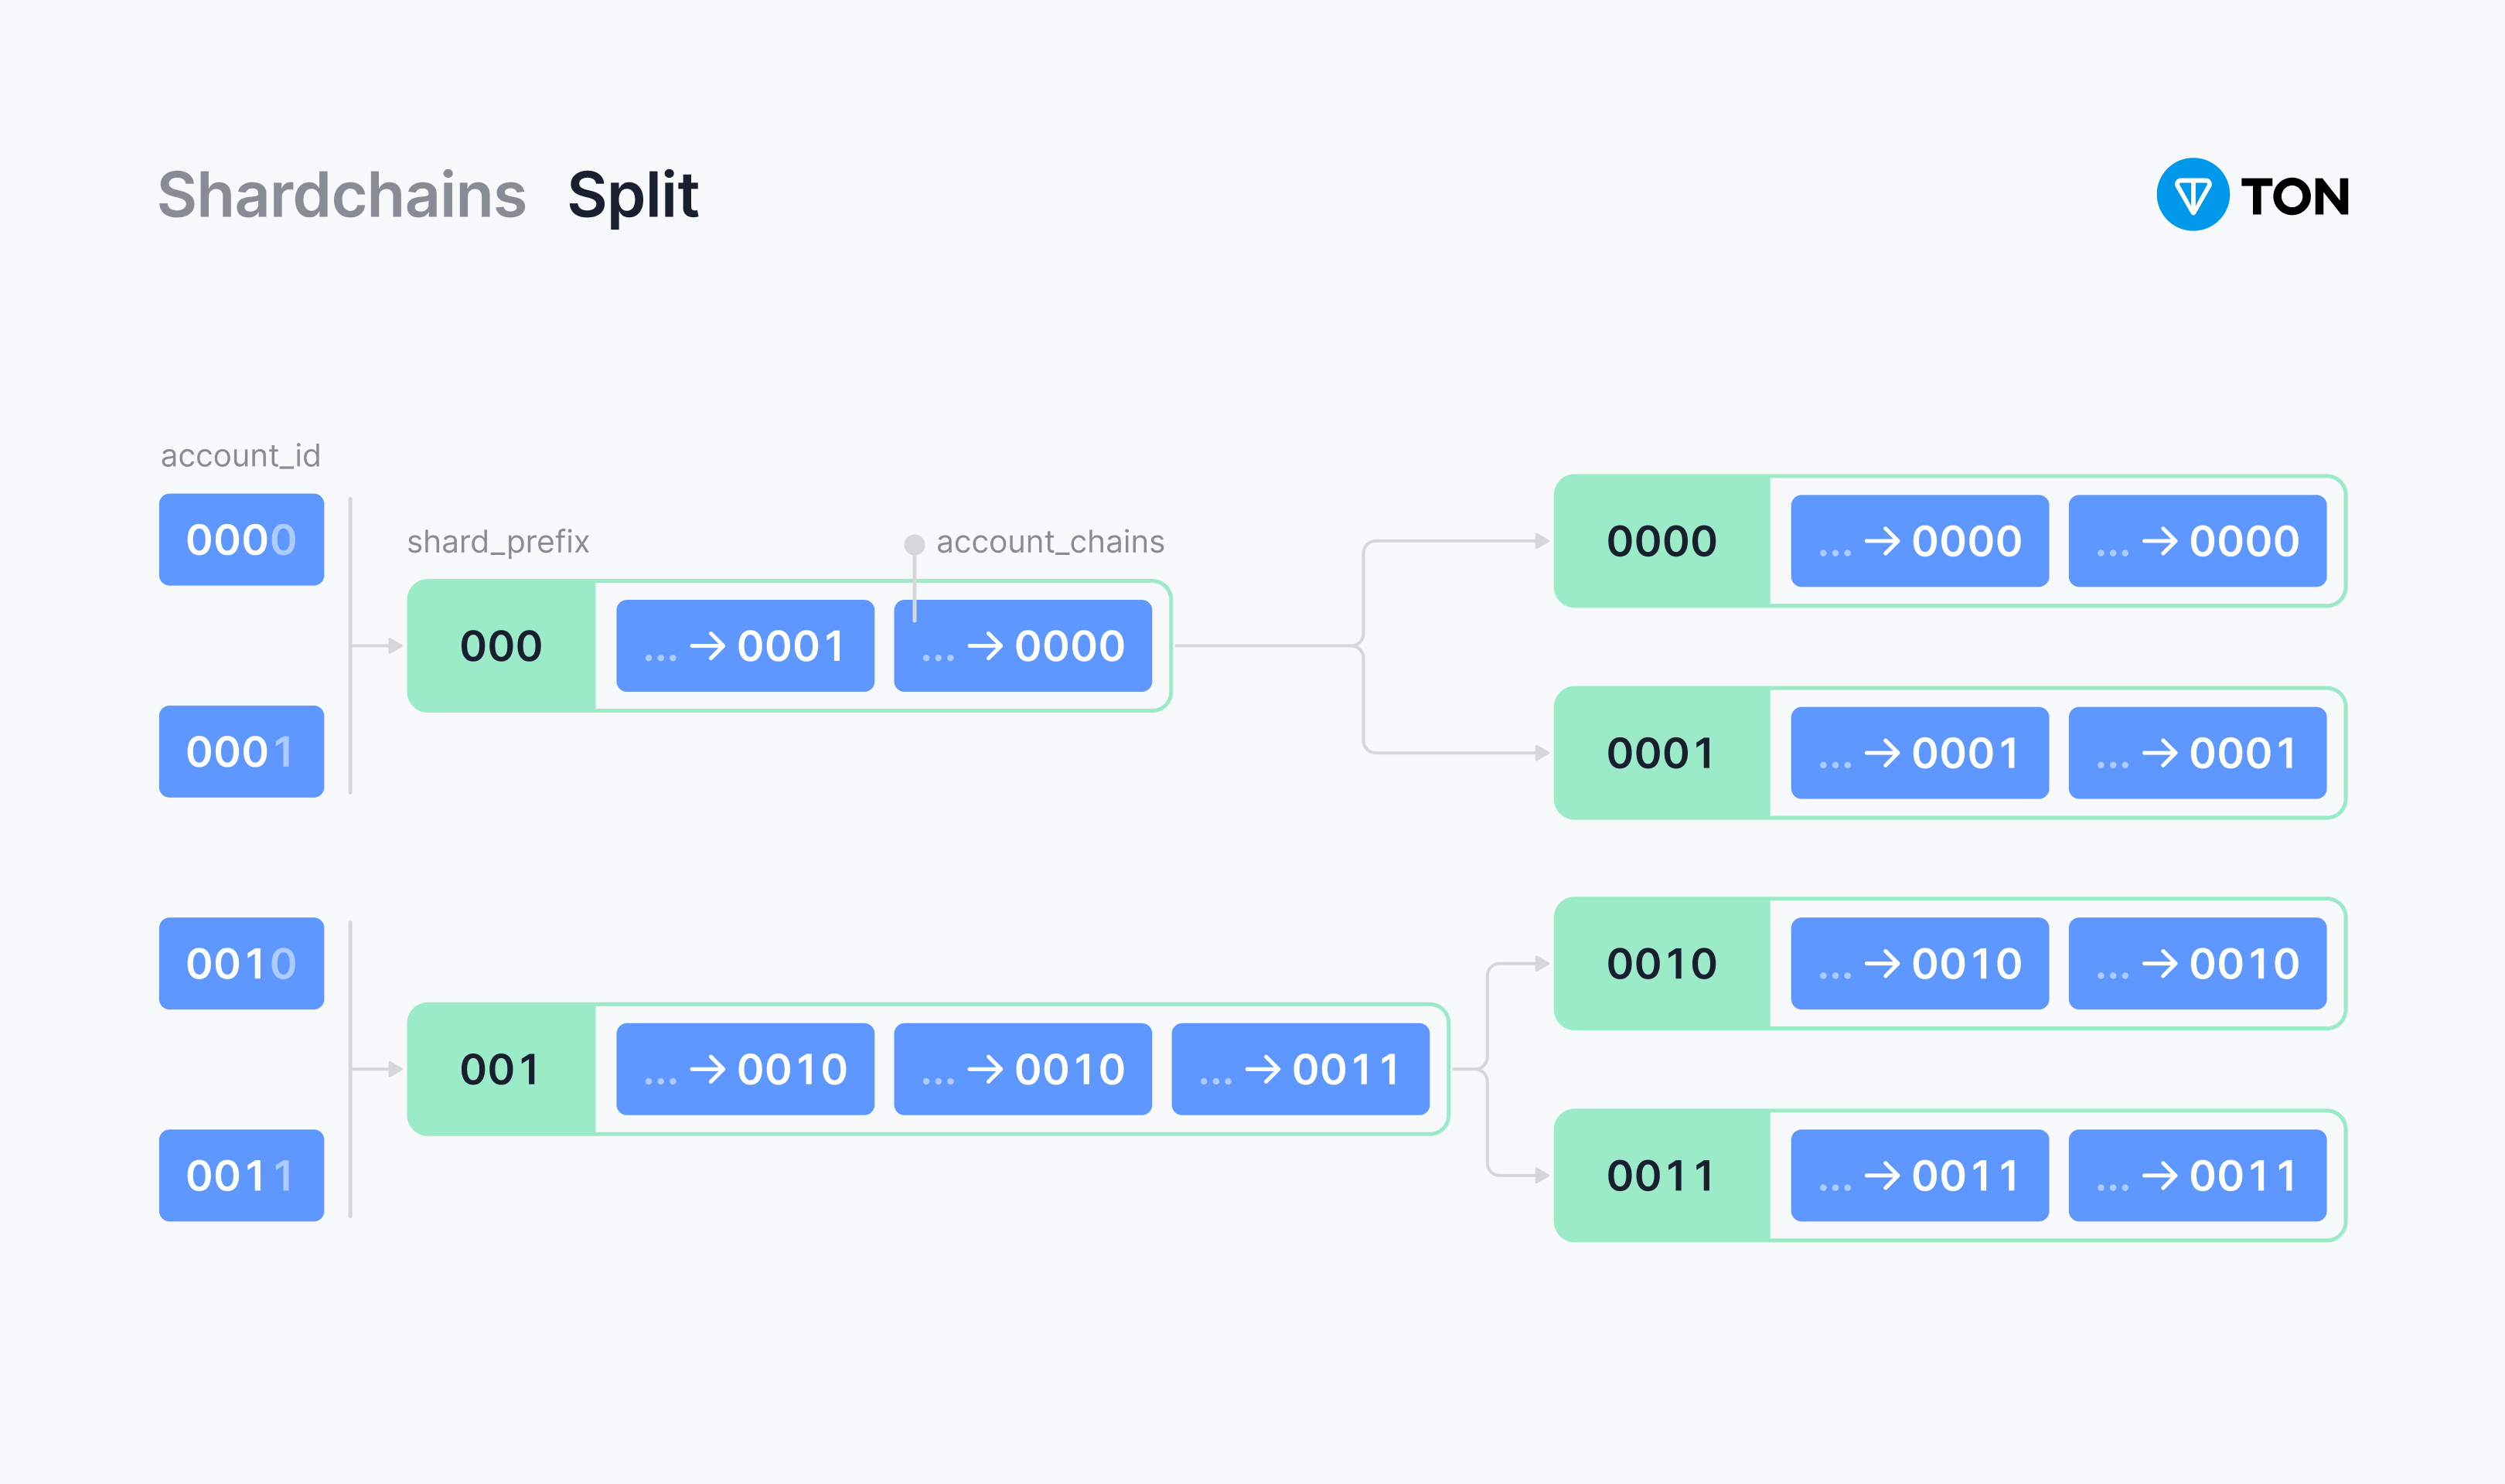Select the blue 0011 account_id box

point(241,1176)
